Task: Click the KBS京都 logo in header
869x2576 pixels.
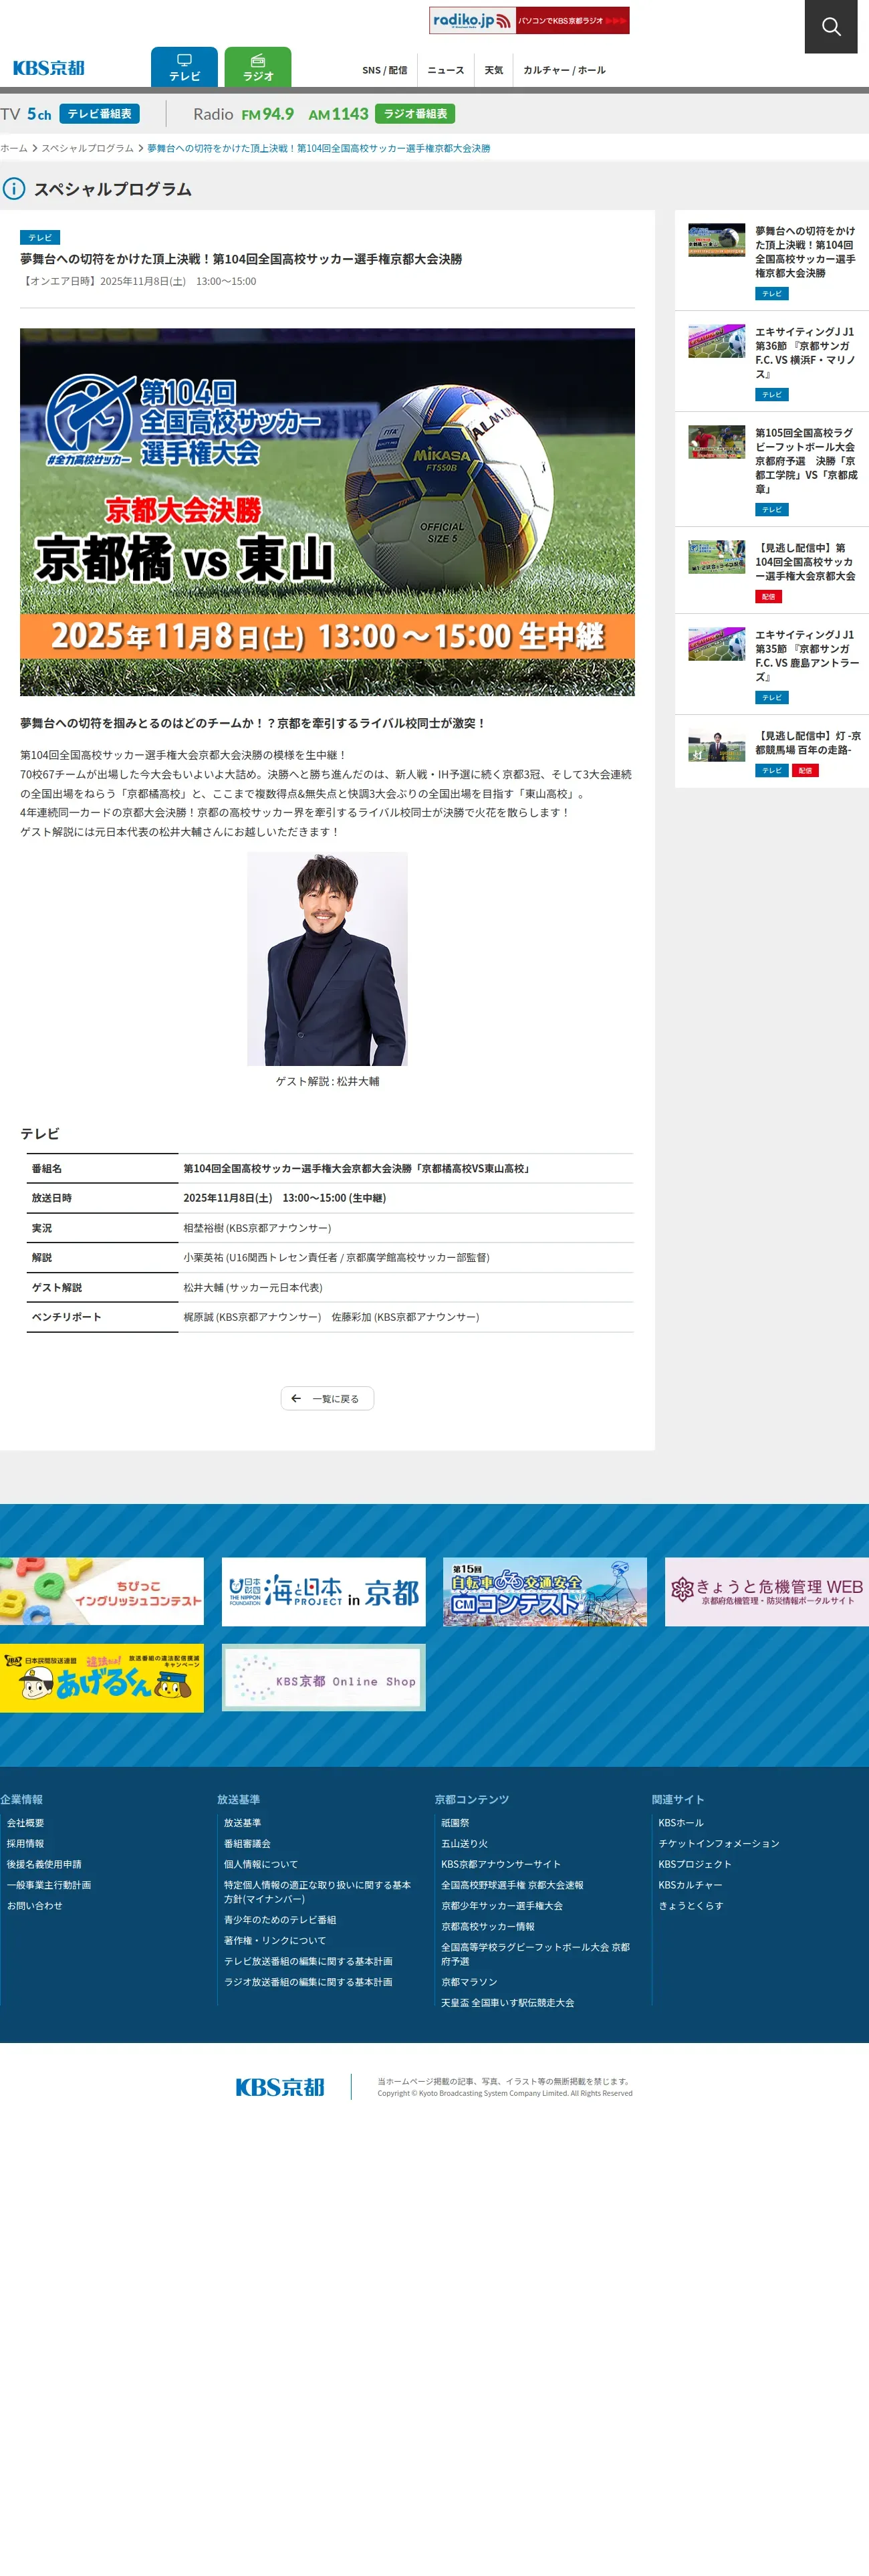Action: pyautogui.click(x=48, y=68)
